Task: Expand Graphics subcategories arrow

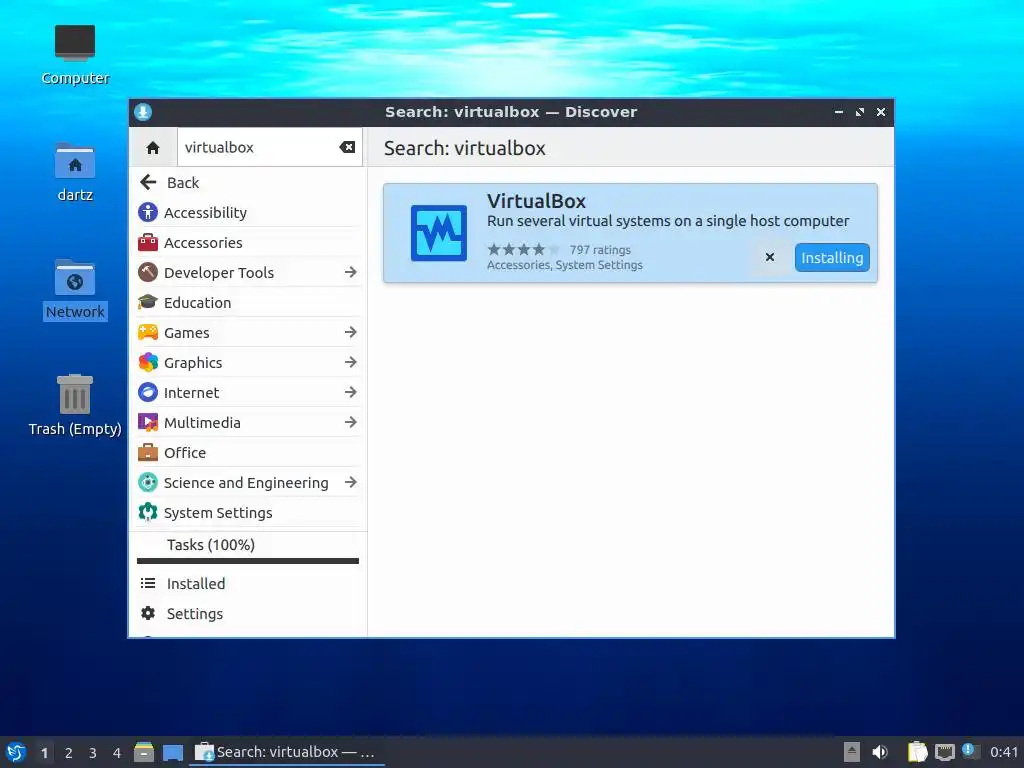Action: (x=351, y=362)
